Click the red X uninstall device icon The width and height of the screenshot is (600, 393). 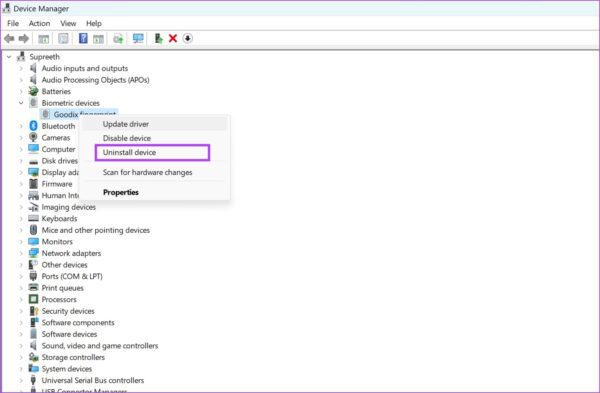pyautogui.click(x=173, y=38)
